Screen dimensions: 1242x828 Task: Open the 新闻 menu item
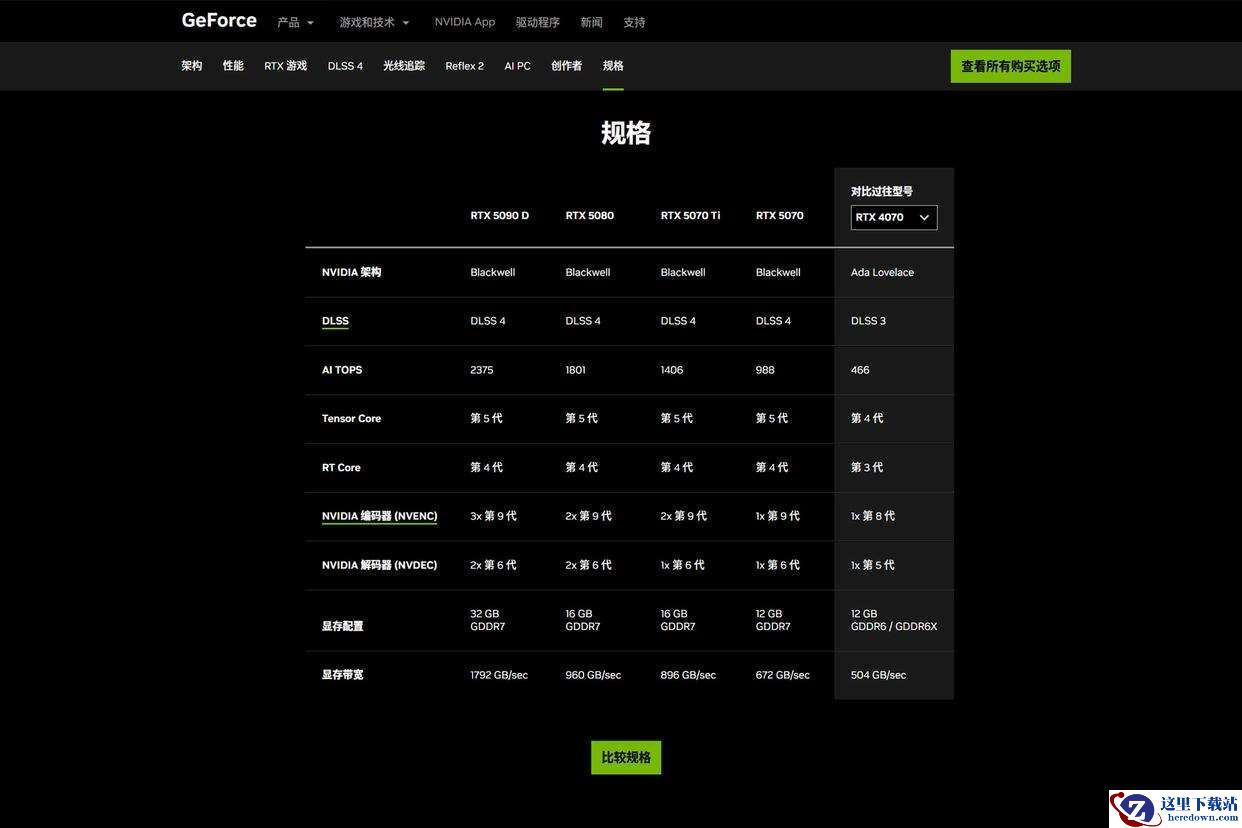coord(591,22)
